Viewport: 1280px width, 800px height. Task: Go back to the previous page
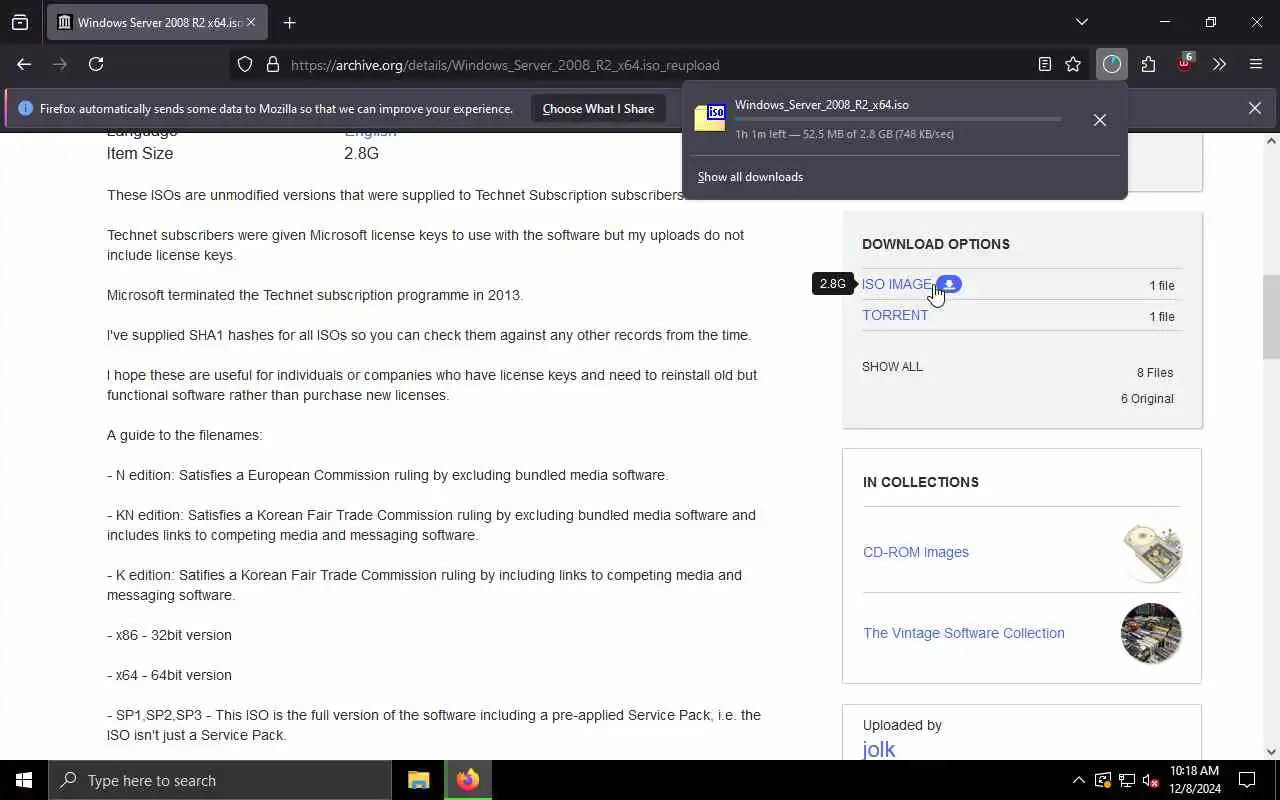coord(24,64)
